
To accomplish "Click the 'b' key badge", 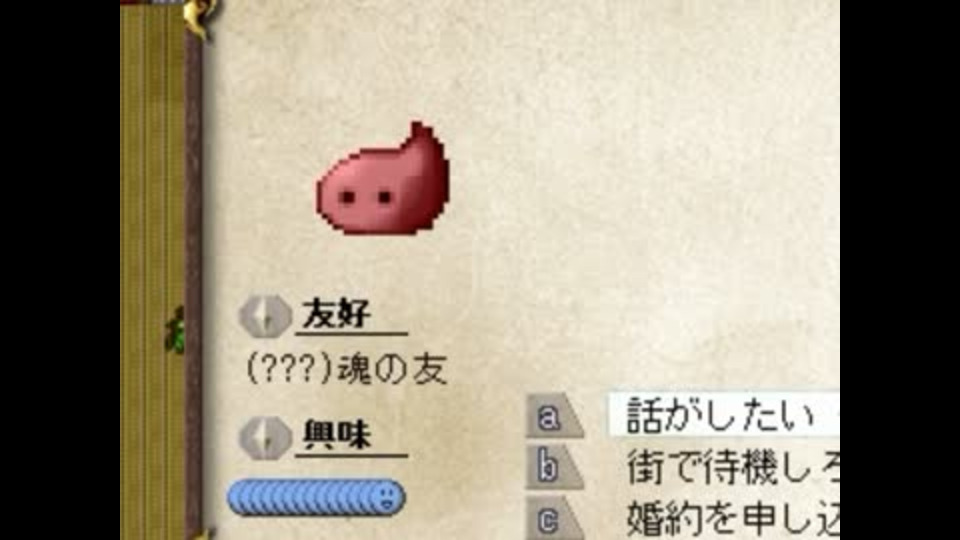I will (553, 468).
